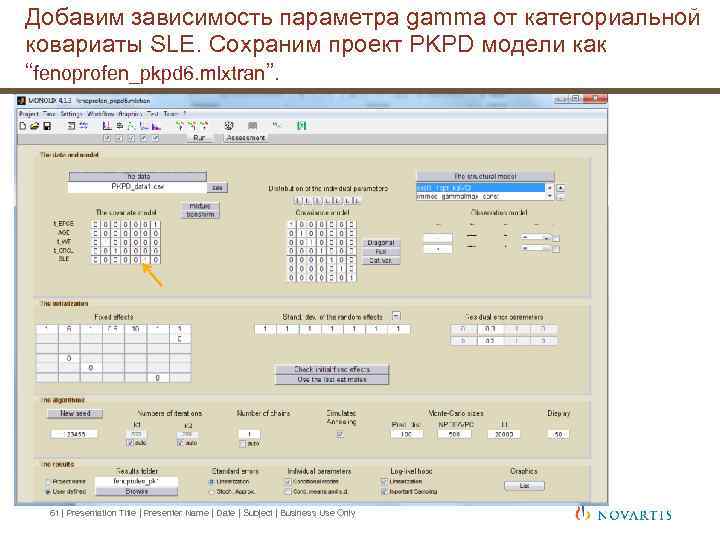Viewport: 720px width, 540px height.
Task: Click the mixture button above transform
Action: [200, 206]
